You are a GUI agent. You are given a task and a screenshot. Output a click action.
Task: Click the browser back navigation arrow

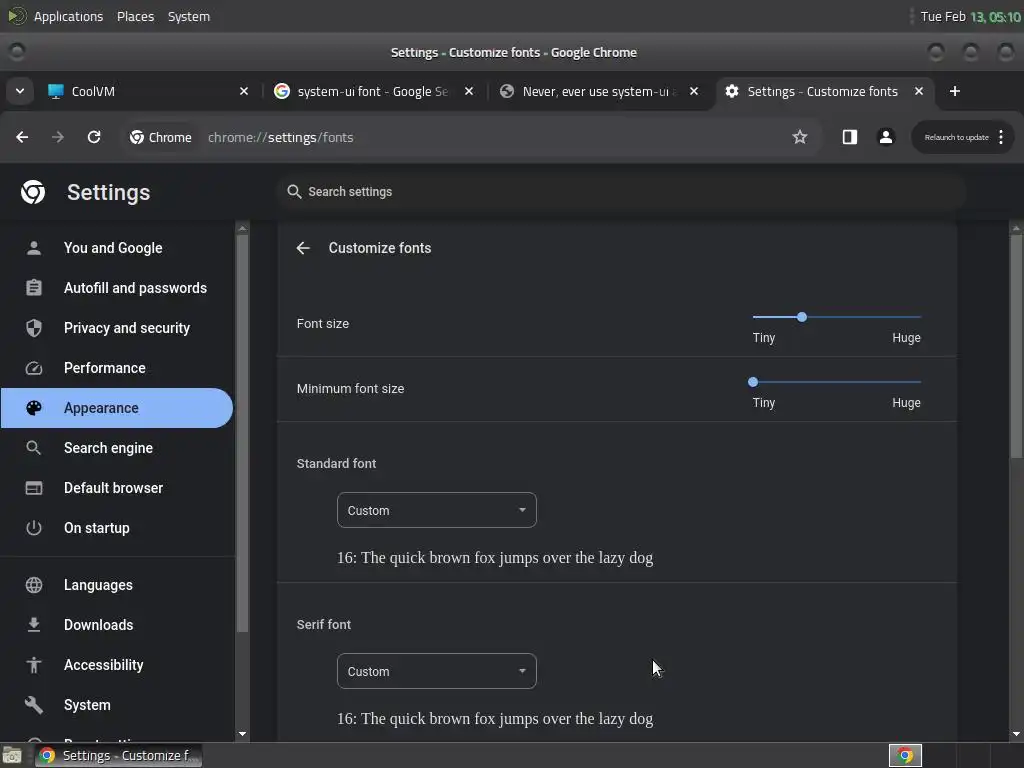tap(22, 137)
